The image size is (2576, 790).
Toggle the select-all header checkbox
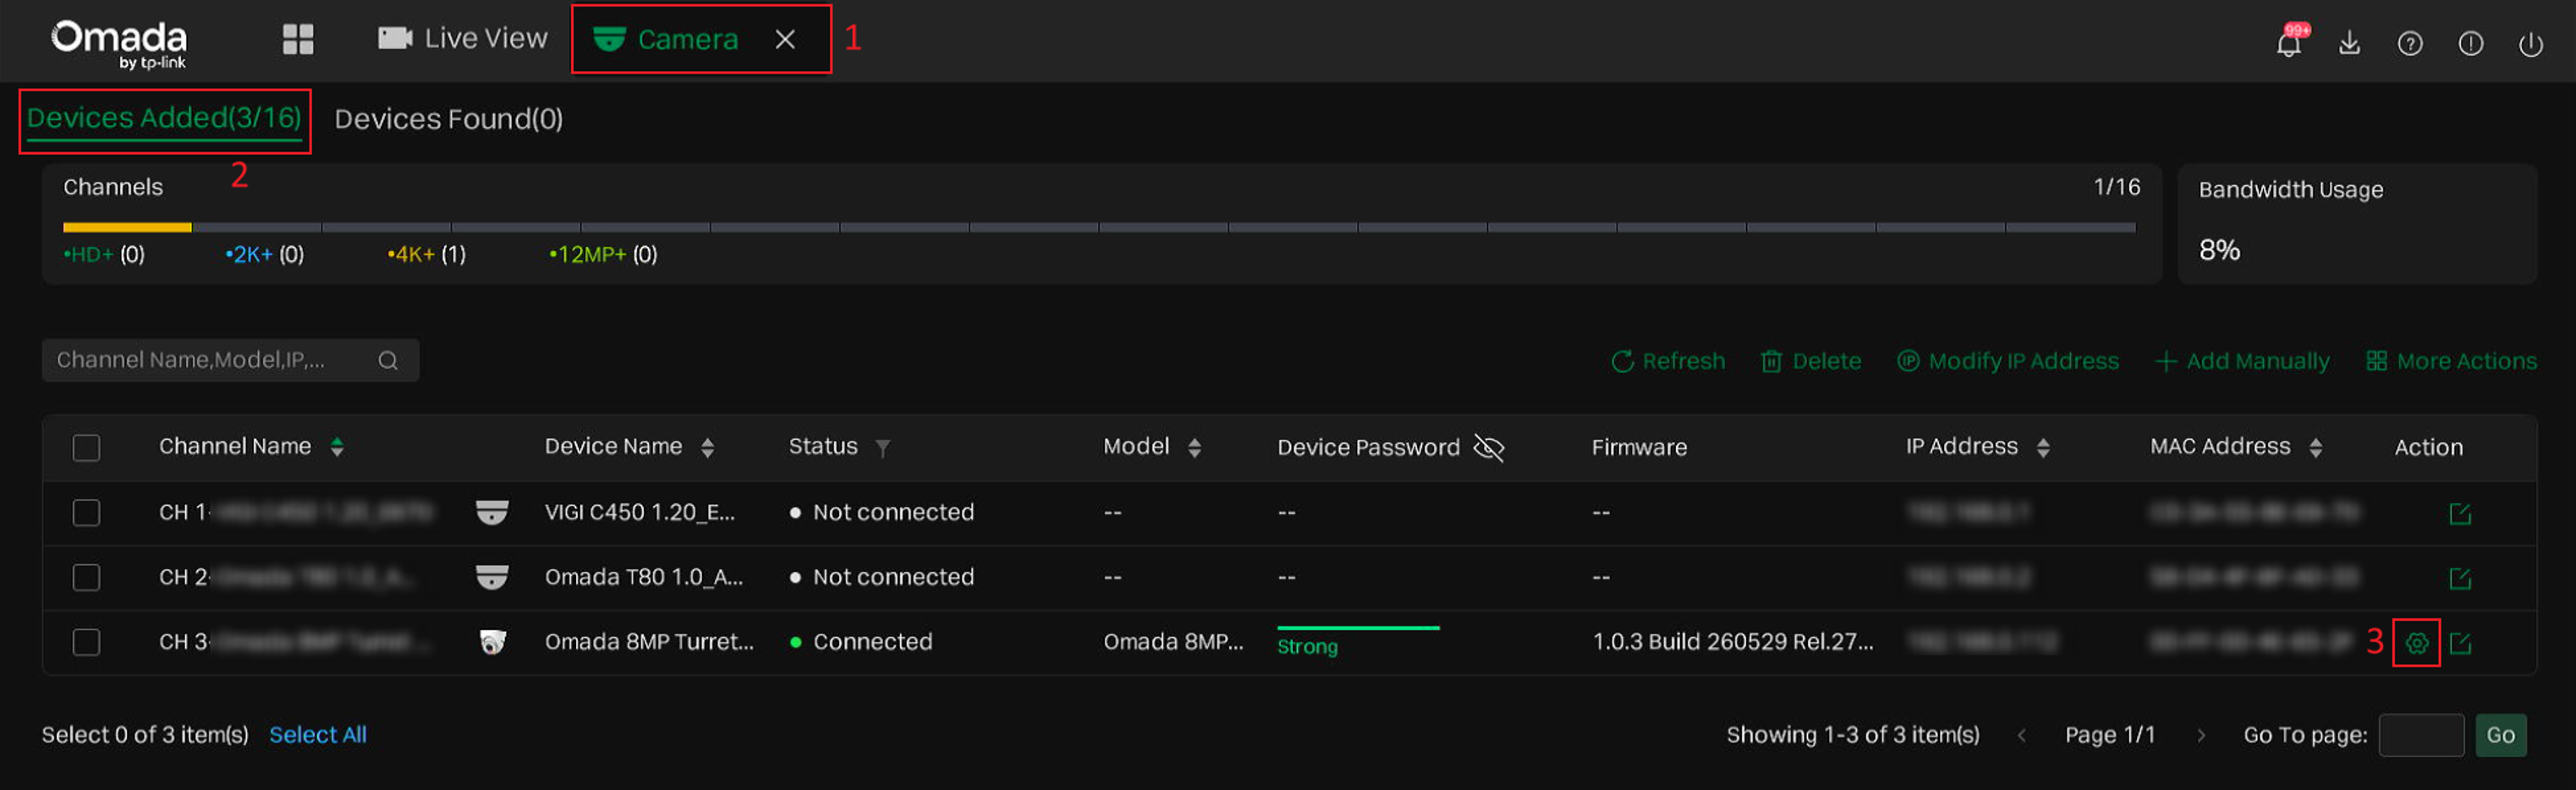coord(87,447)
